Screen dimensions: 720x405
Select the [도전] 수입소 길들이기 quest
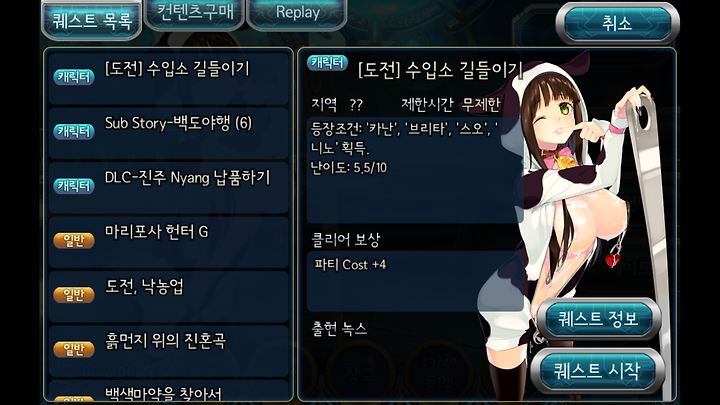169,79
